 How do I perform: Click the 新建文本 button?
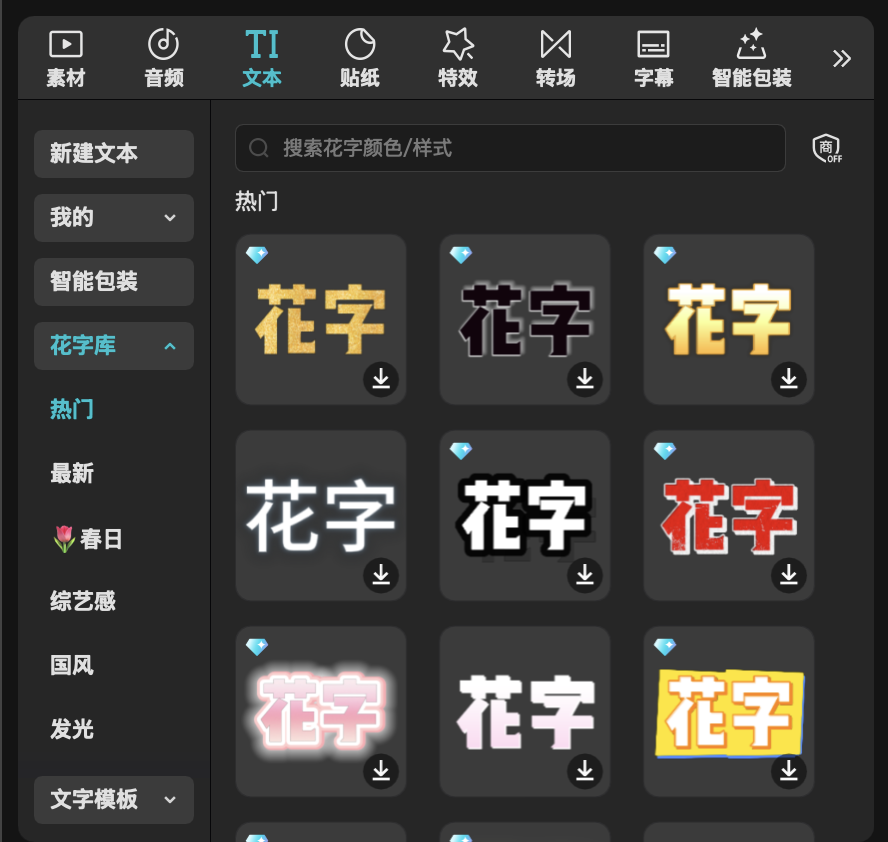click(x=114, y=153)
